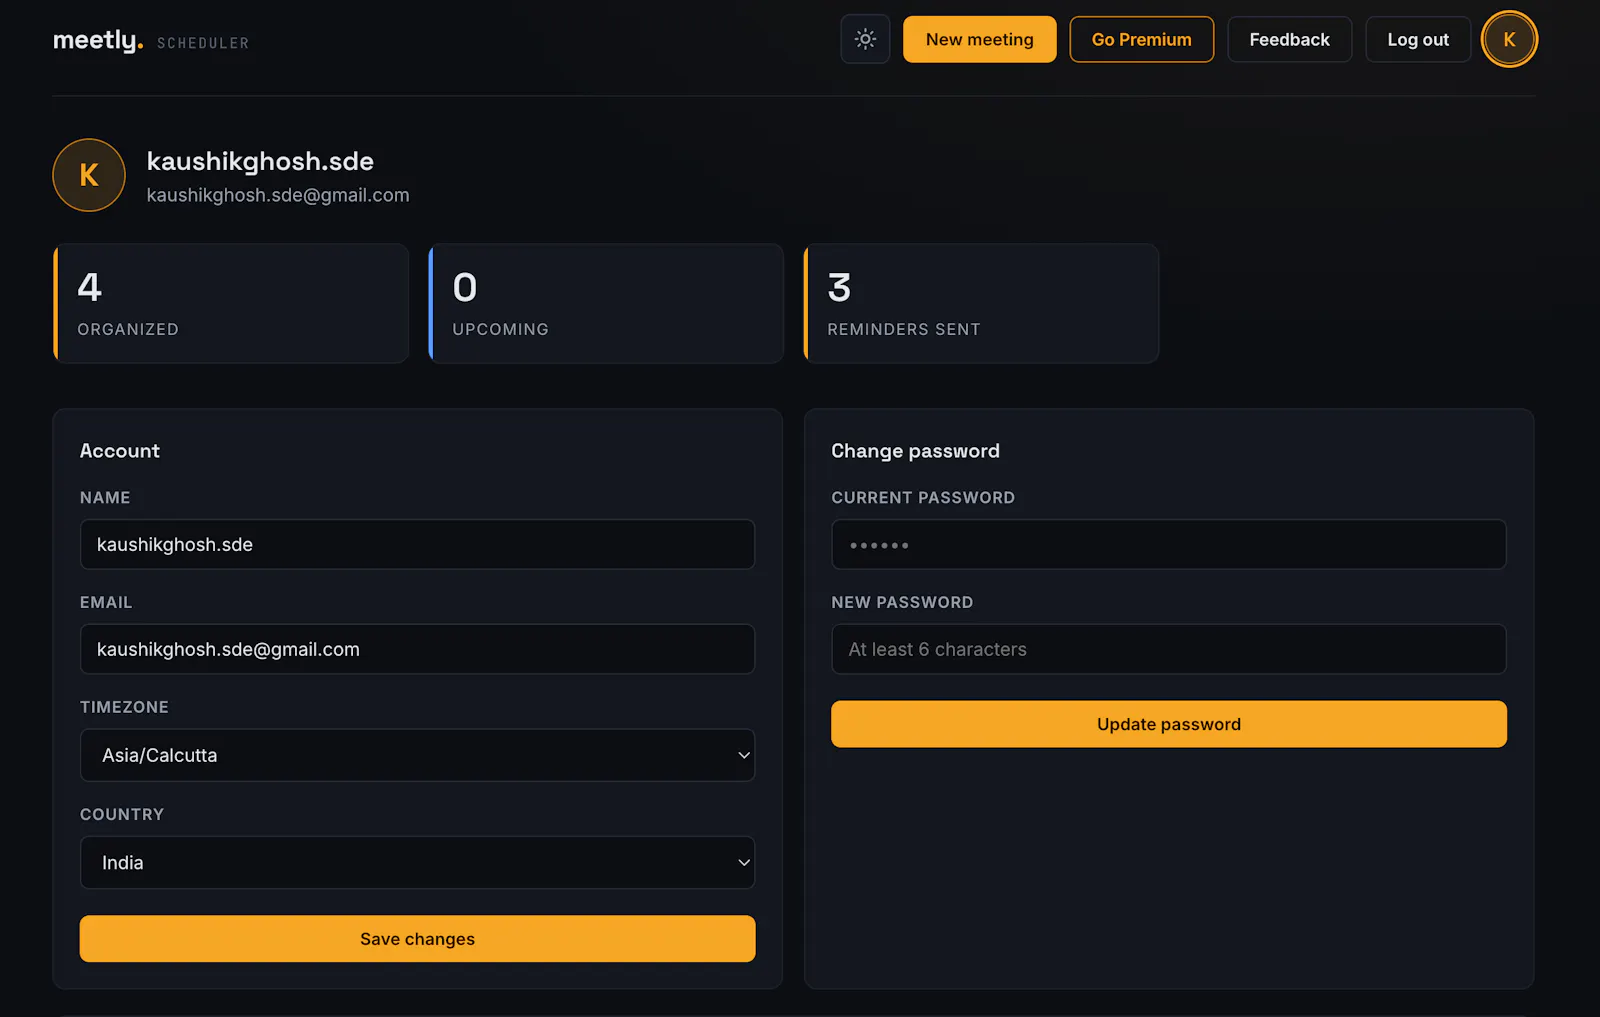Focus the New Password field
Image resolution: width=1600 pixels, height=1017 pixels.
point(1168,649)
